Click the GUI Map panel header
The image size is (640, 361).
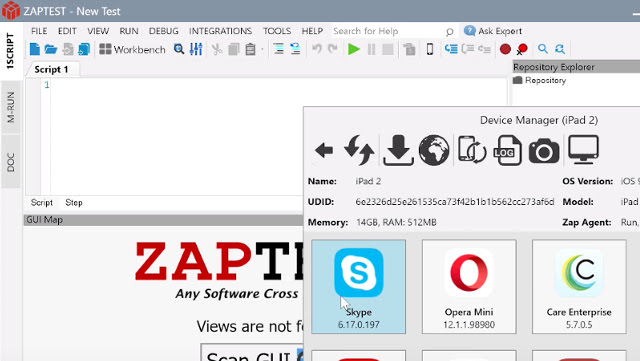163,220
